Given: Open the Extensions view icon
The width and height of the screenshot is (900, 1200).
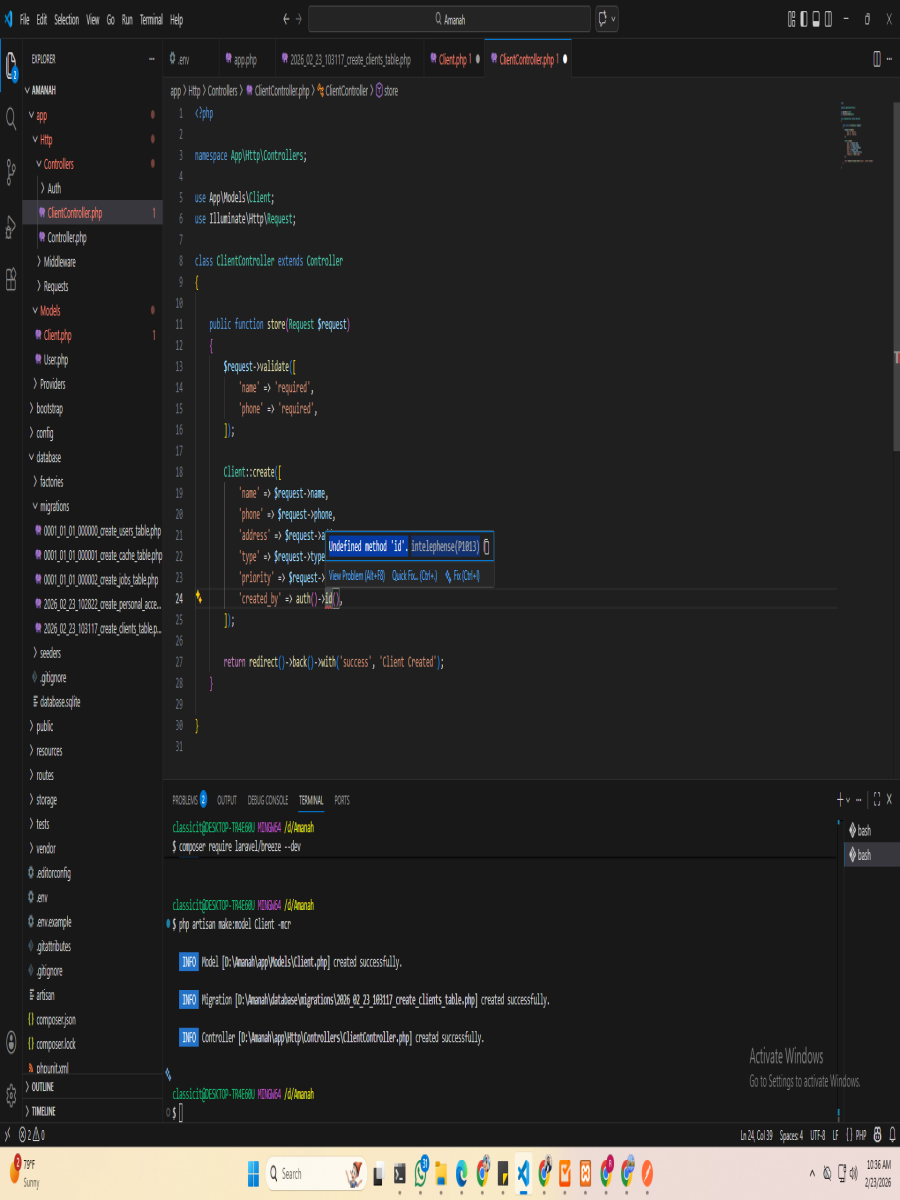Looking at the screenshot, I should [11, 279].
